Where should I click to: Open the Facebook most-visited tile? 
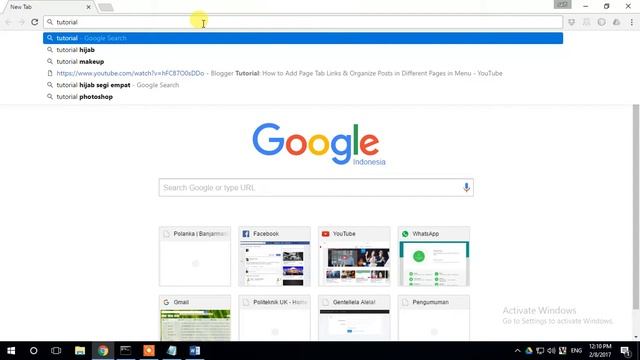coord(274,256)
